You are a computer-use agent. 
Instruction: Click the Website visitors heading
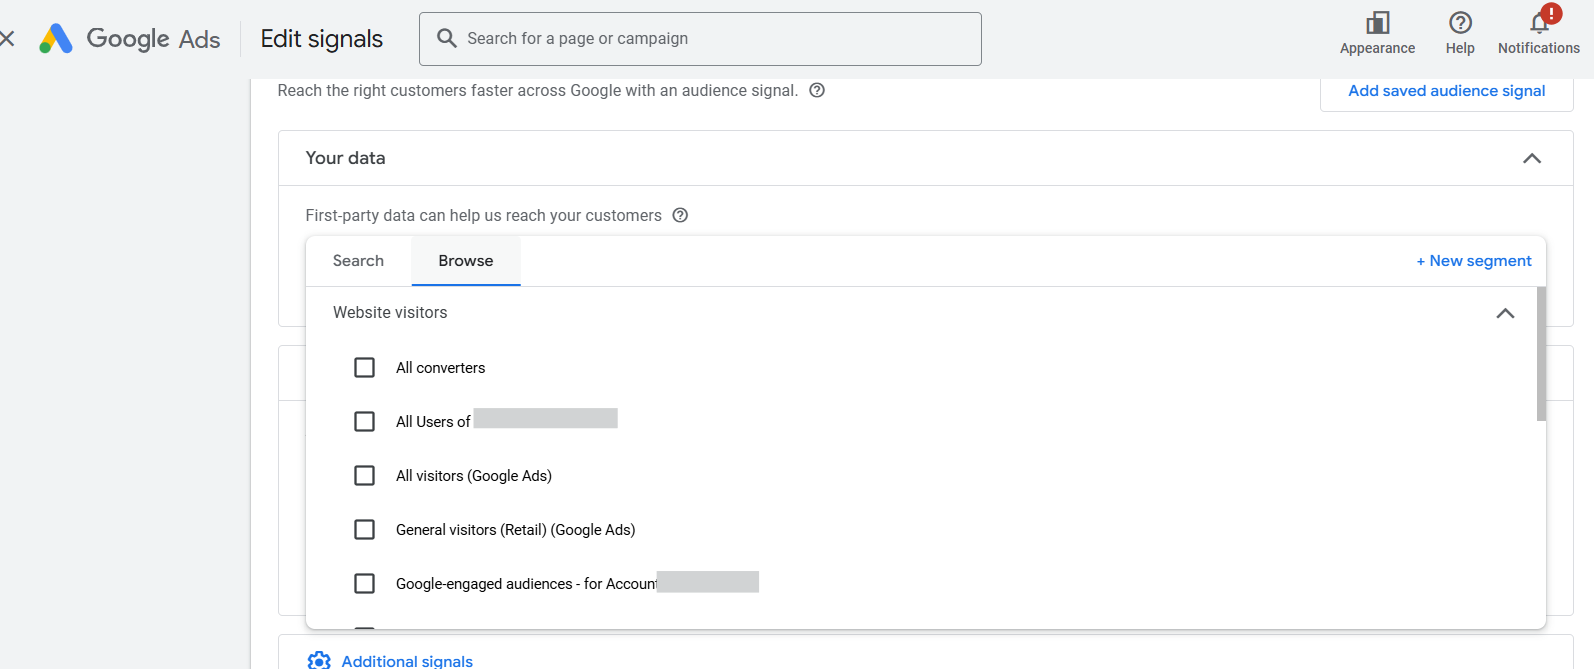(390, 313)
